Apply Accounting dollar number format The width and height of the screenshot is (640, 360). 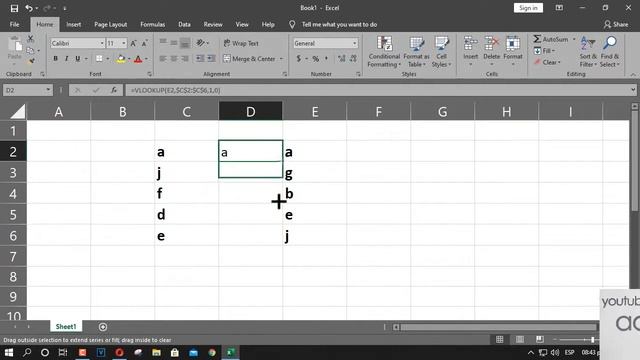(x=298, y=59)
